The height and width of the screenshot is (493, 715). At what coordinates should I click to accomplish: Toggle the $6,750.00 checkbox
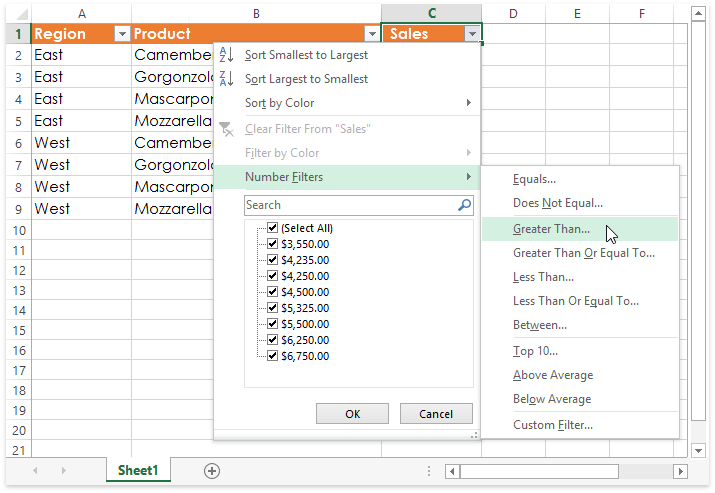[272, 355]
